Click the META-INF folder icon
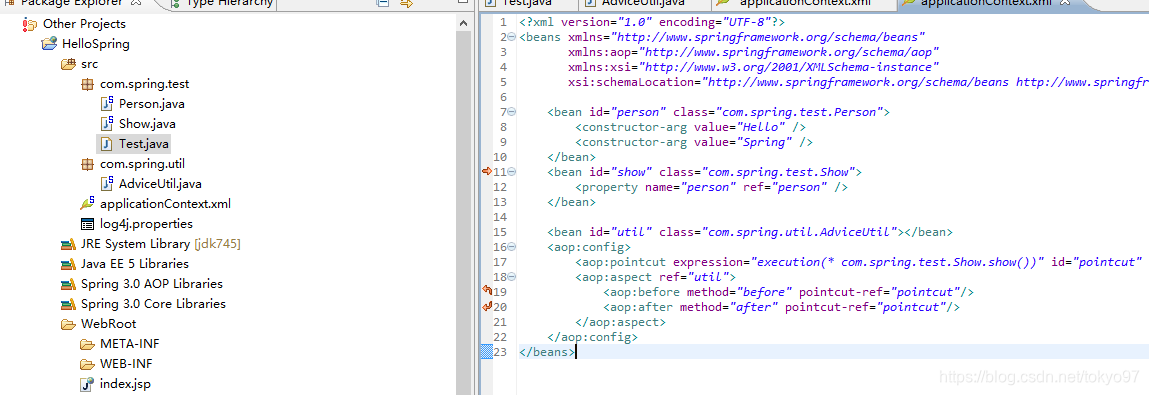The width and height of the screenshot is (1149, 395). (87, 344)
